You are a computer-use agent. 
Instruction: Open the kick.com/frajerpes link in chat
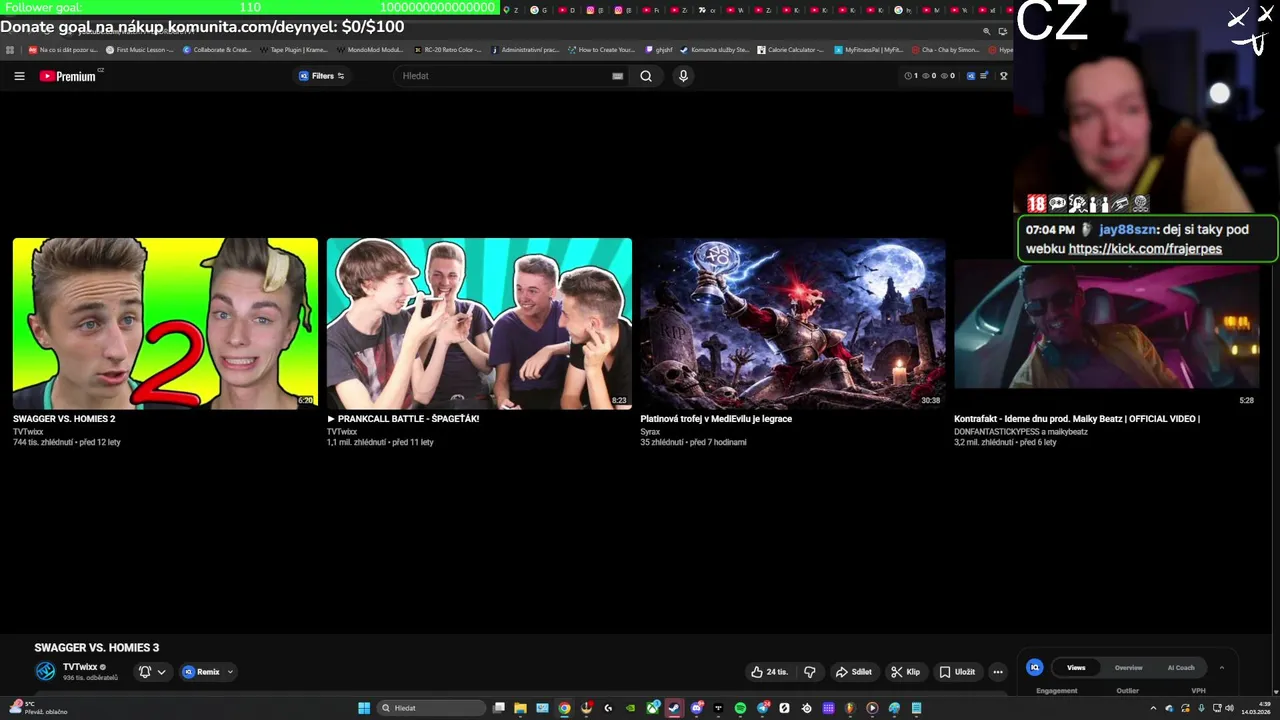tap(1145, 249)
